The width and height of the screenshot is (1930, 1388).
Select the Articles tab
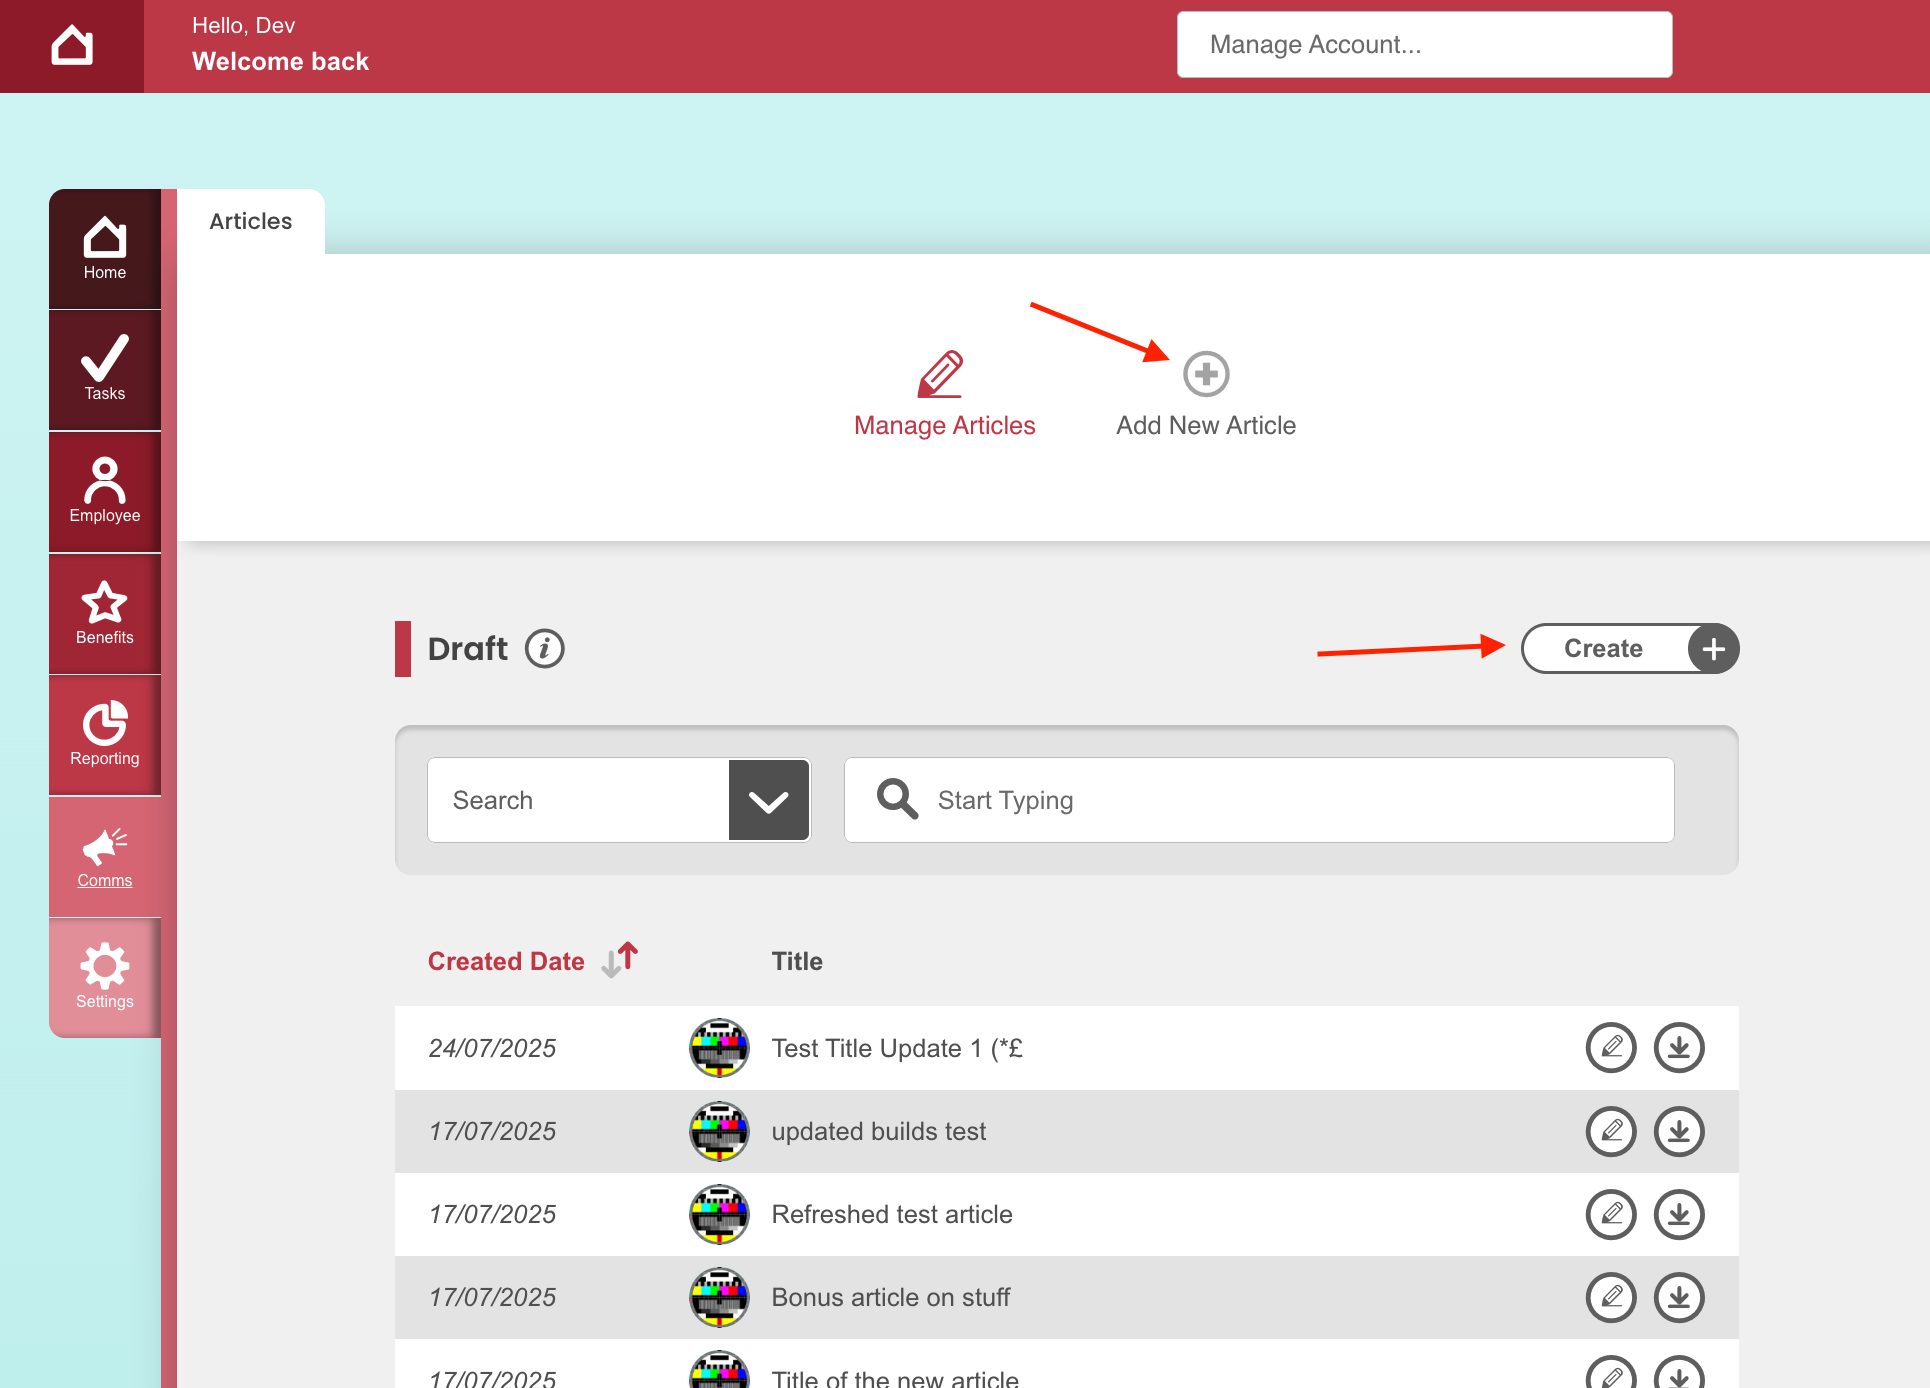click(251, 221)
